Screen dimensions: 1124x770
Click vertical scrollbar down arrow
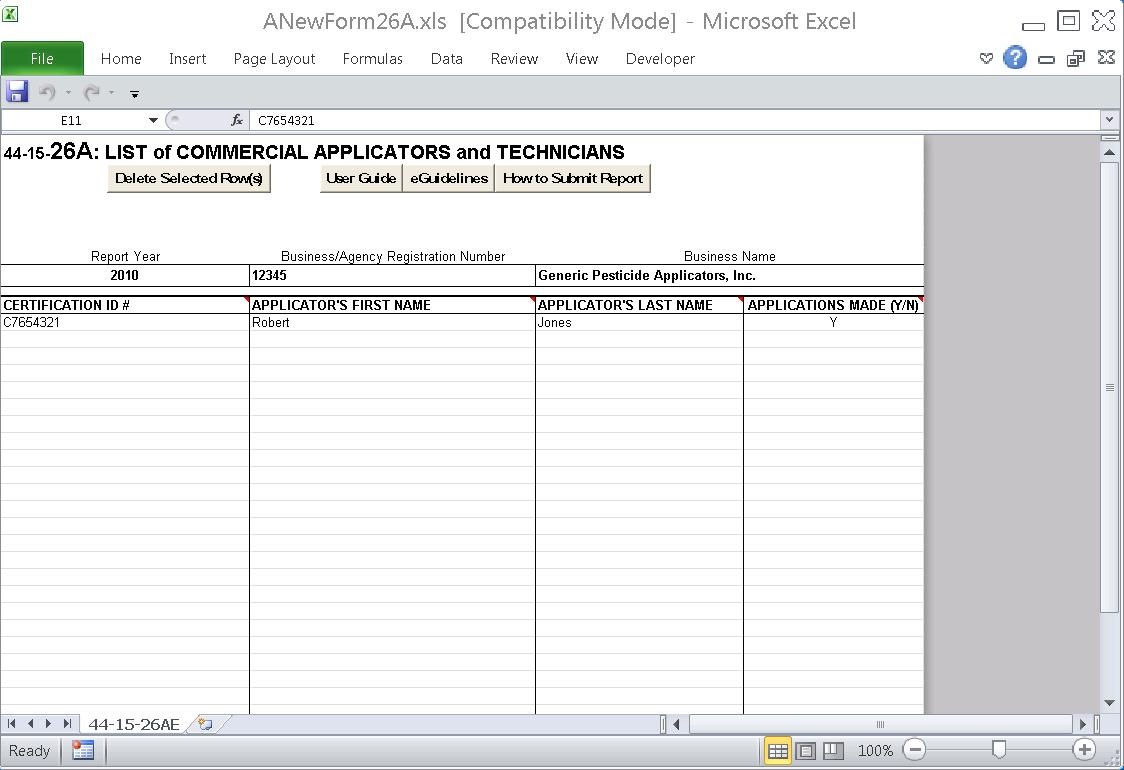point(1109,703)
